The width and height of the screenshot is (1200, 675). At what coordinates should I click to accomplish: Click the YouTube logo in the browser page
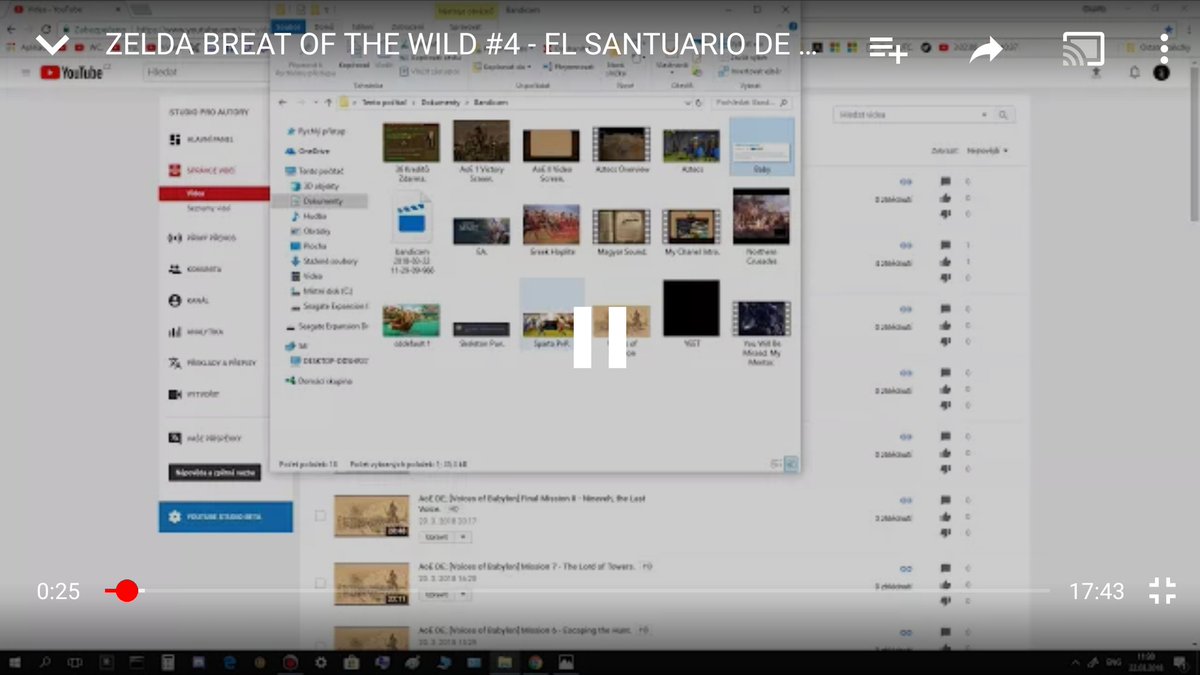pos(72,72)
